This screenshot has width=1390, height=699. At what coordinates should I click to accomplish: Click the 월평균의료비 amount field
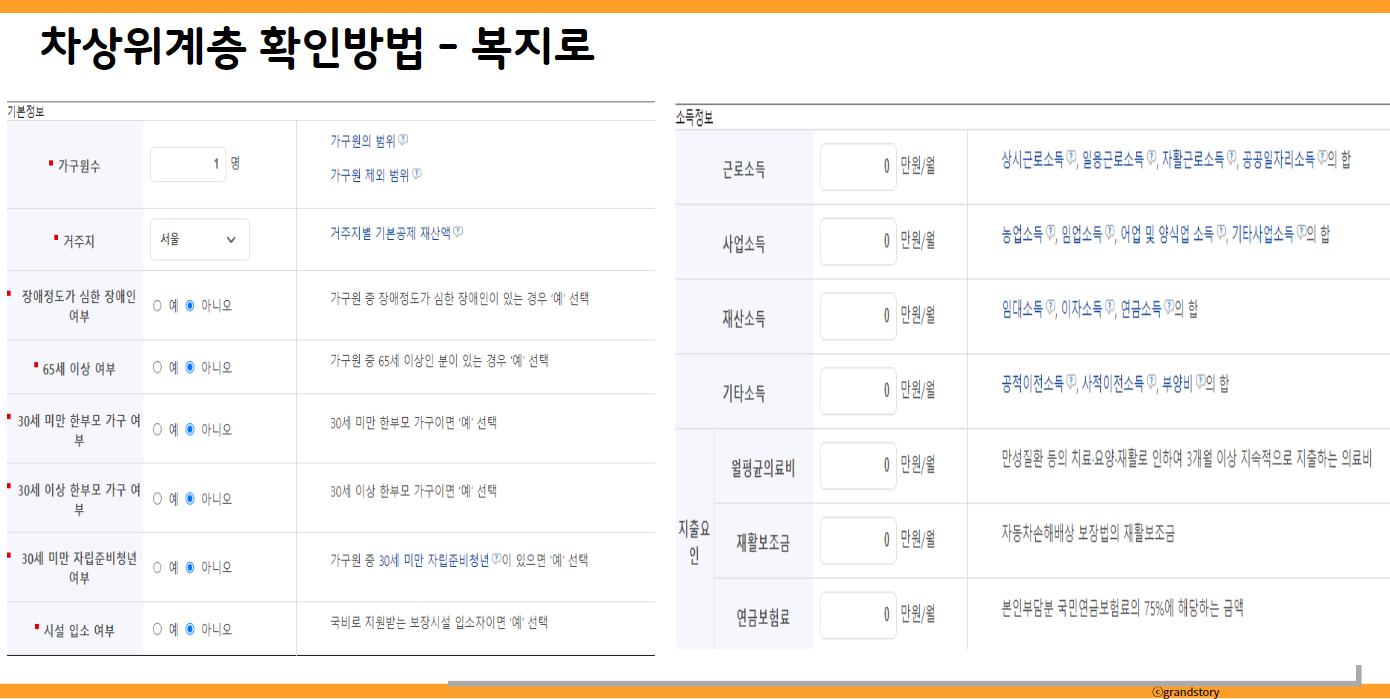858,465
